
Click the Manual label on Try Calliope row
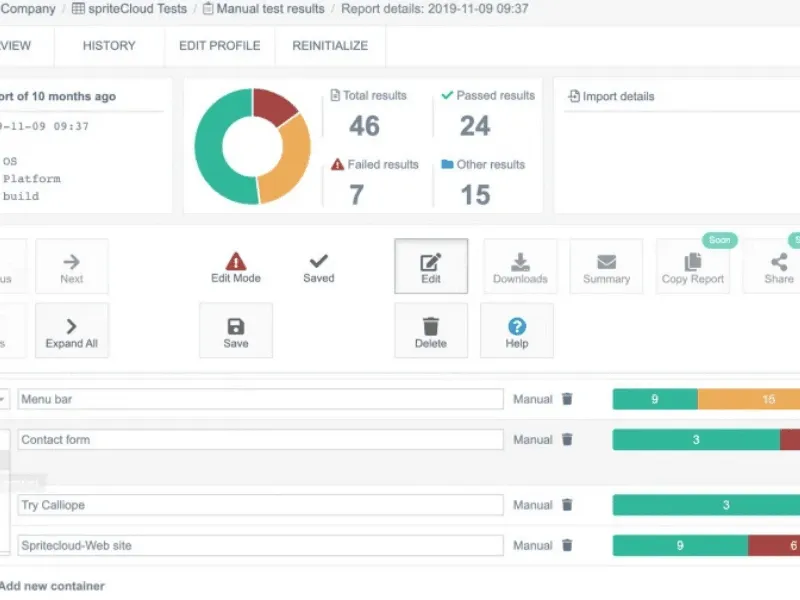[533, 505]
